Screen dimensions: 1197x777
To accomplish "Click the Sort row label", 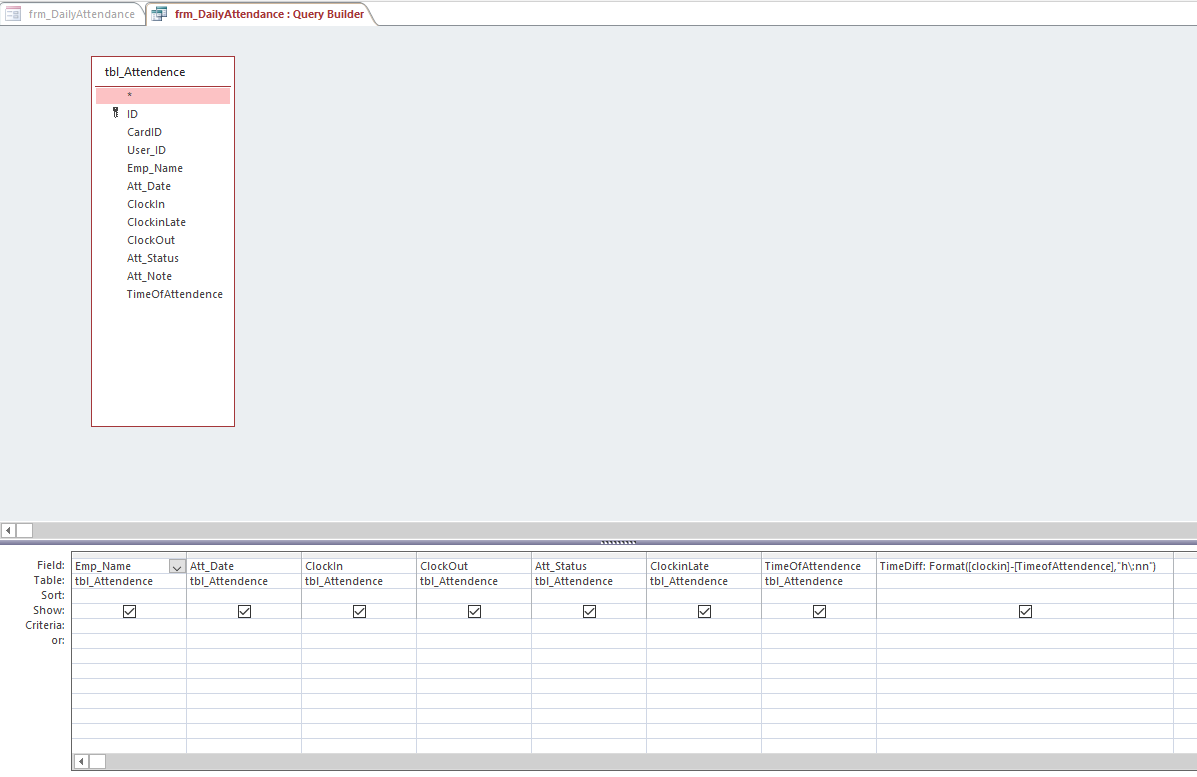I will (53, 595).
